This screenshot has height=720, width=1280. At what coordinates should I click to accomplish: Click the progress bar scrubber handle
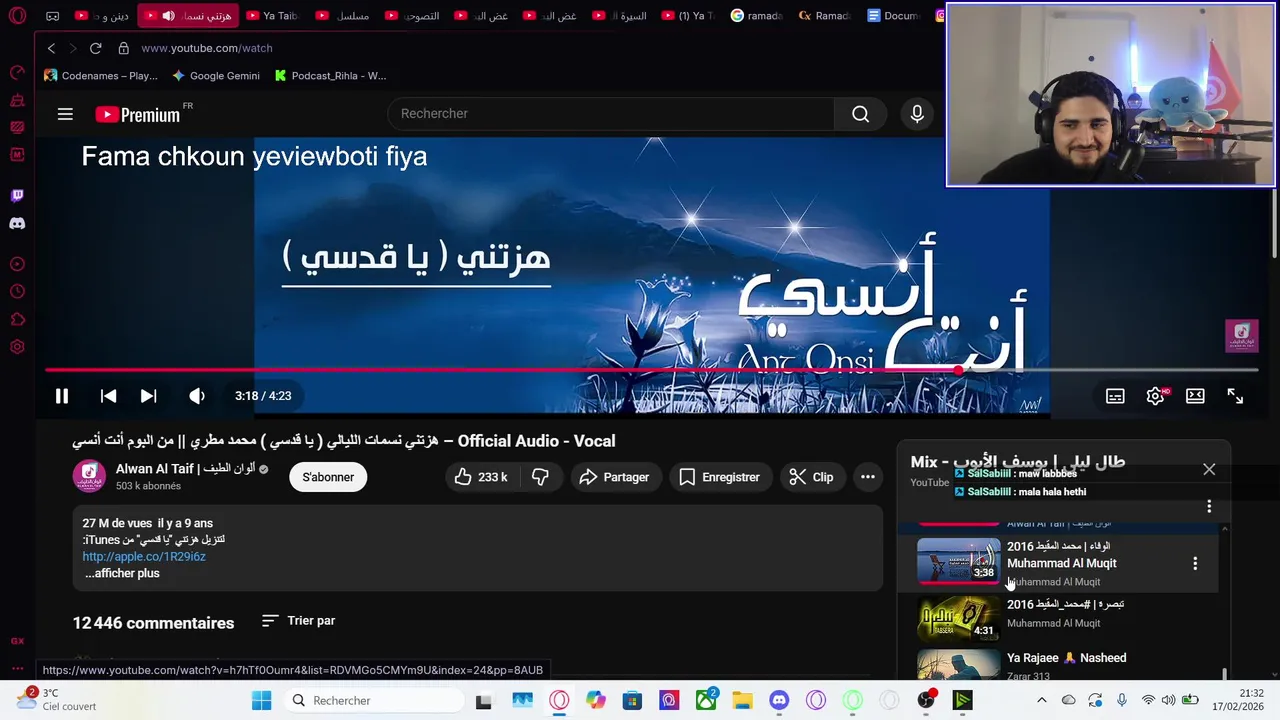pyautogui.click(x=958, y=370)
